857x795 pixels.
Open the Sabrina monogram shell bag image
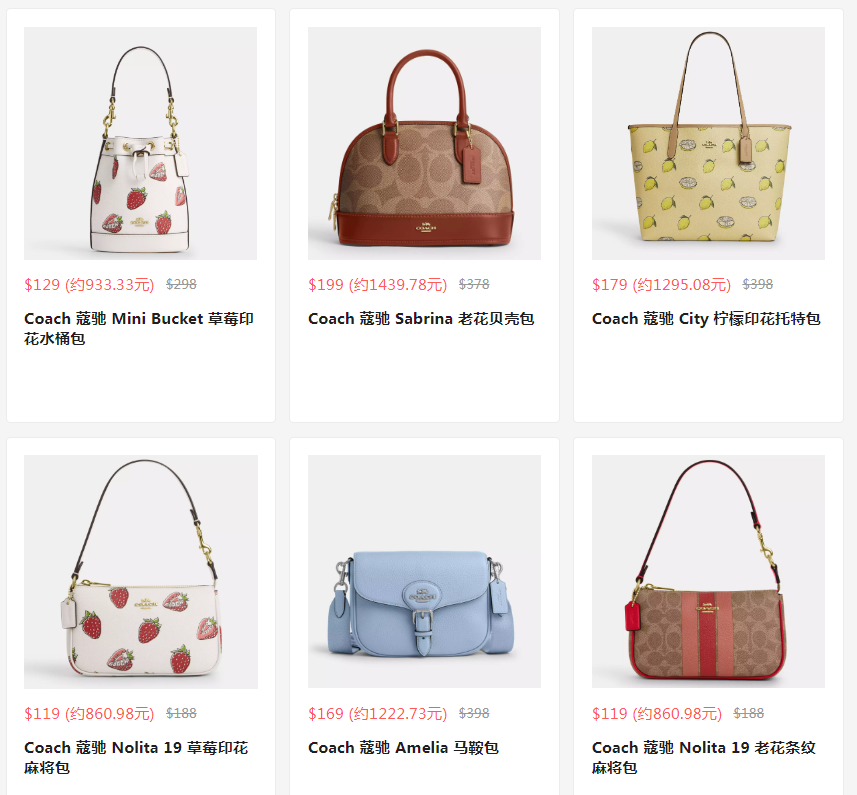tap(424, 143)
